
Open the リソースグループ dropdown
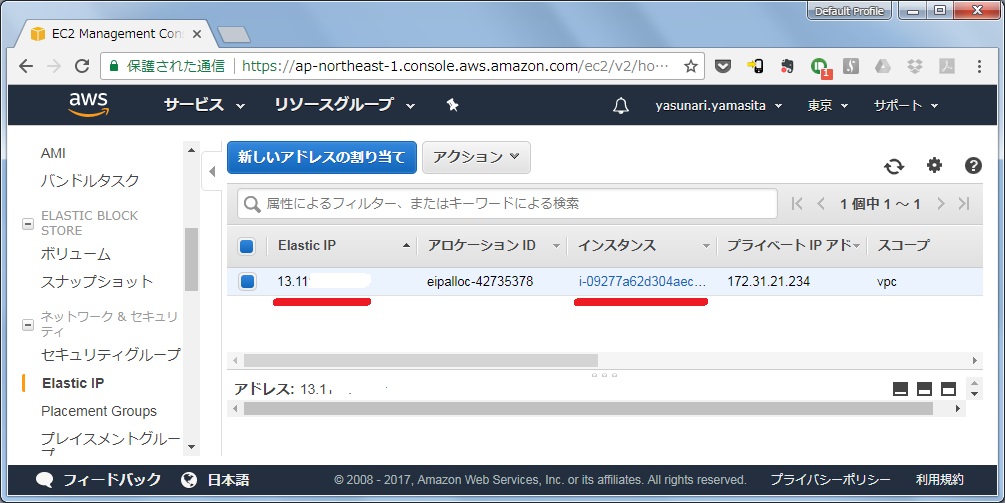(x=344, y=105)
